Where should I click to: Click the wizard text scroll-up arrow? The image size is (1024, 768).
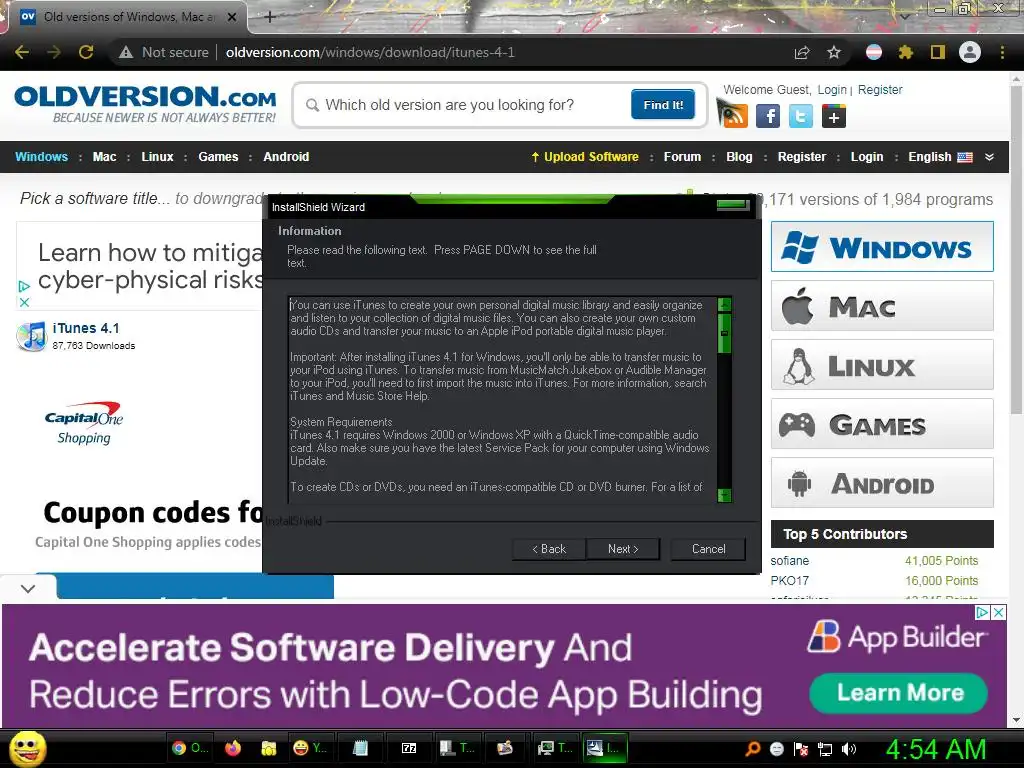[x=724, y=304]
